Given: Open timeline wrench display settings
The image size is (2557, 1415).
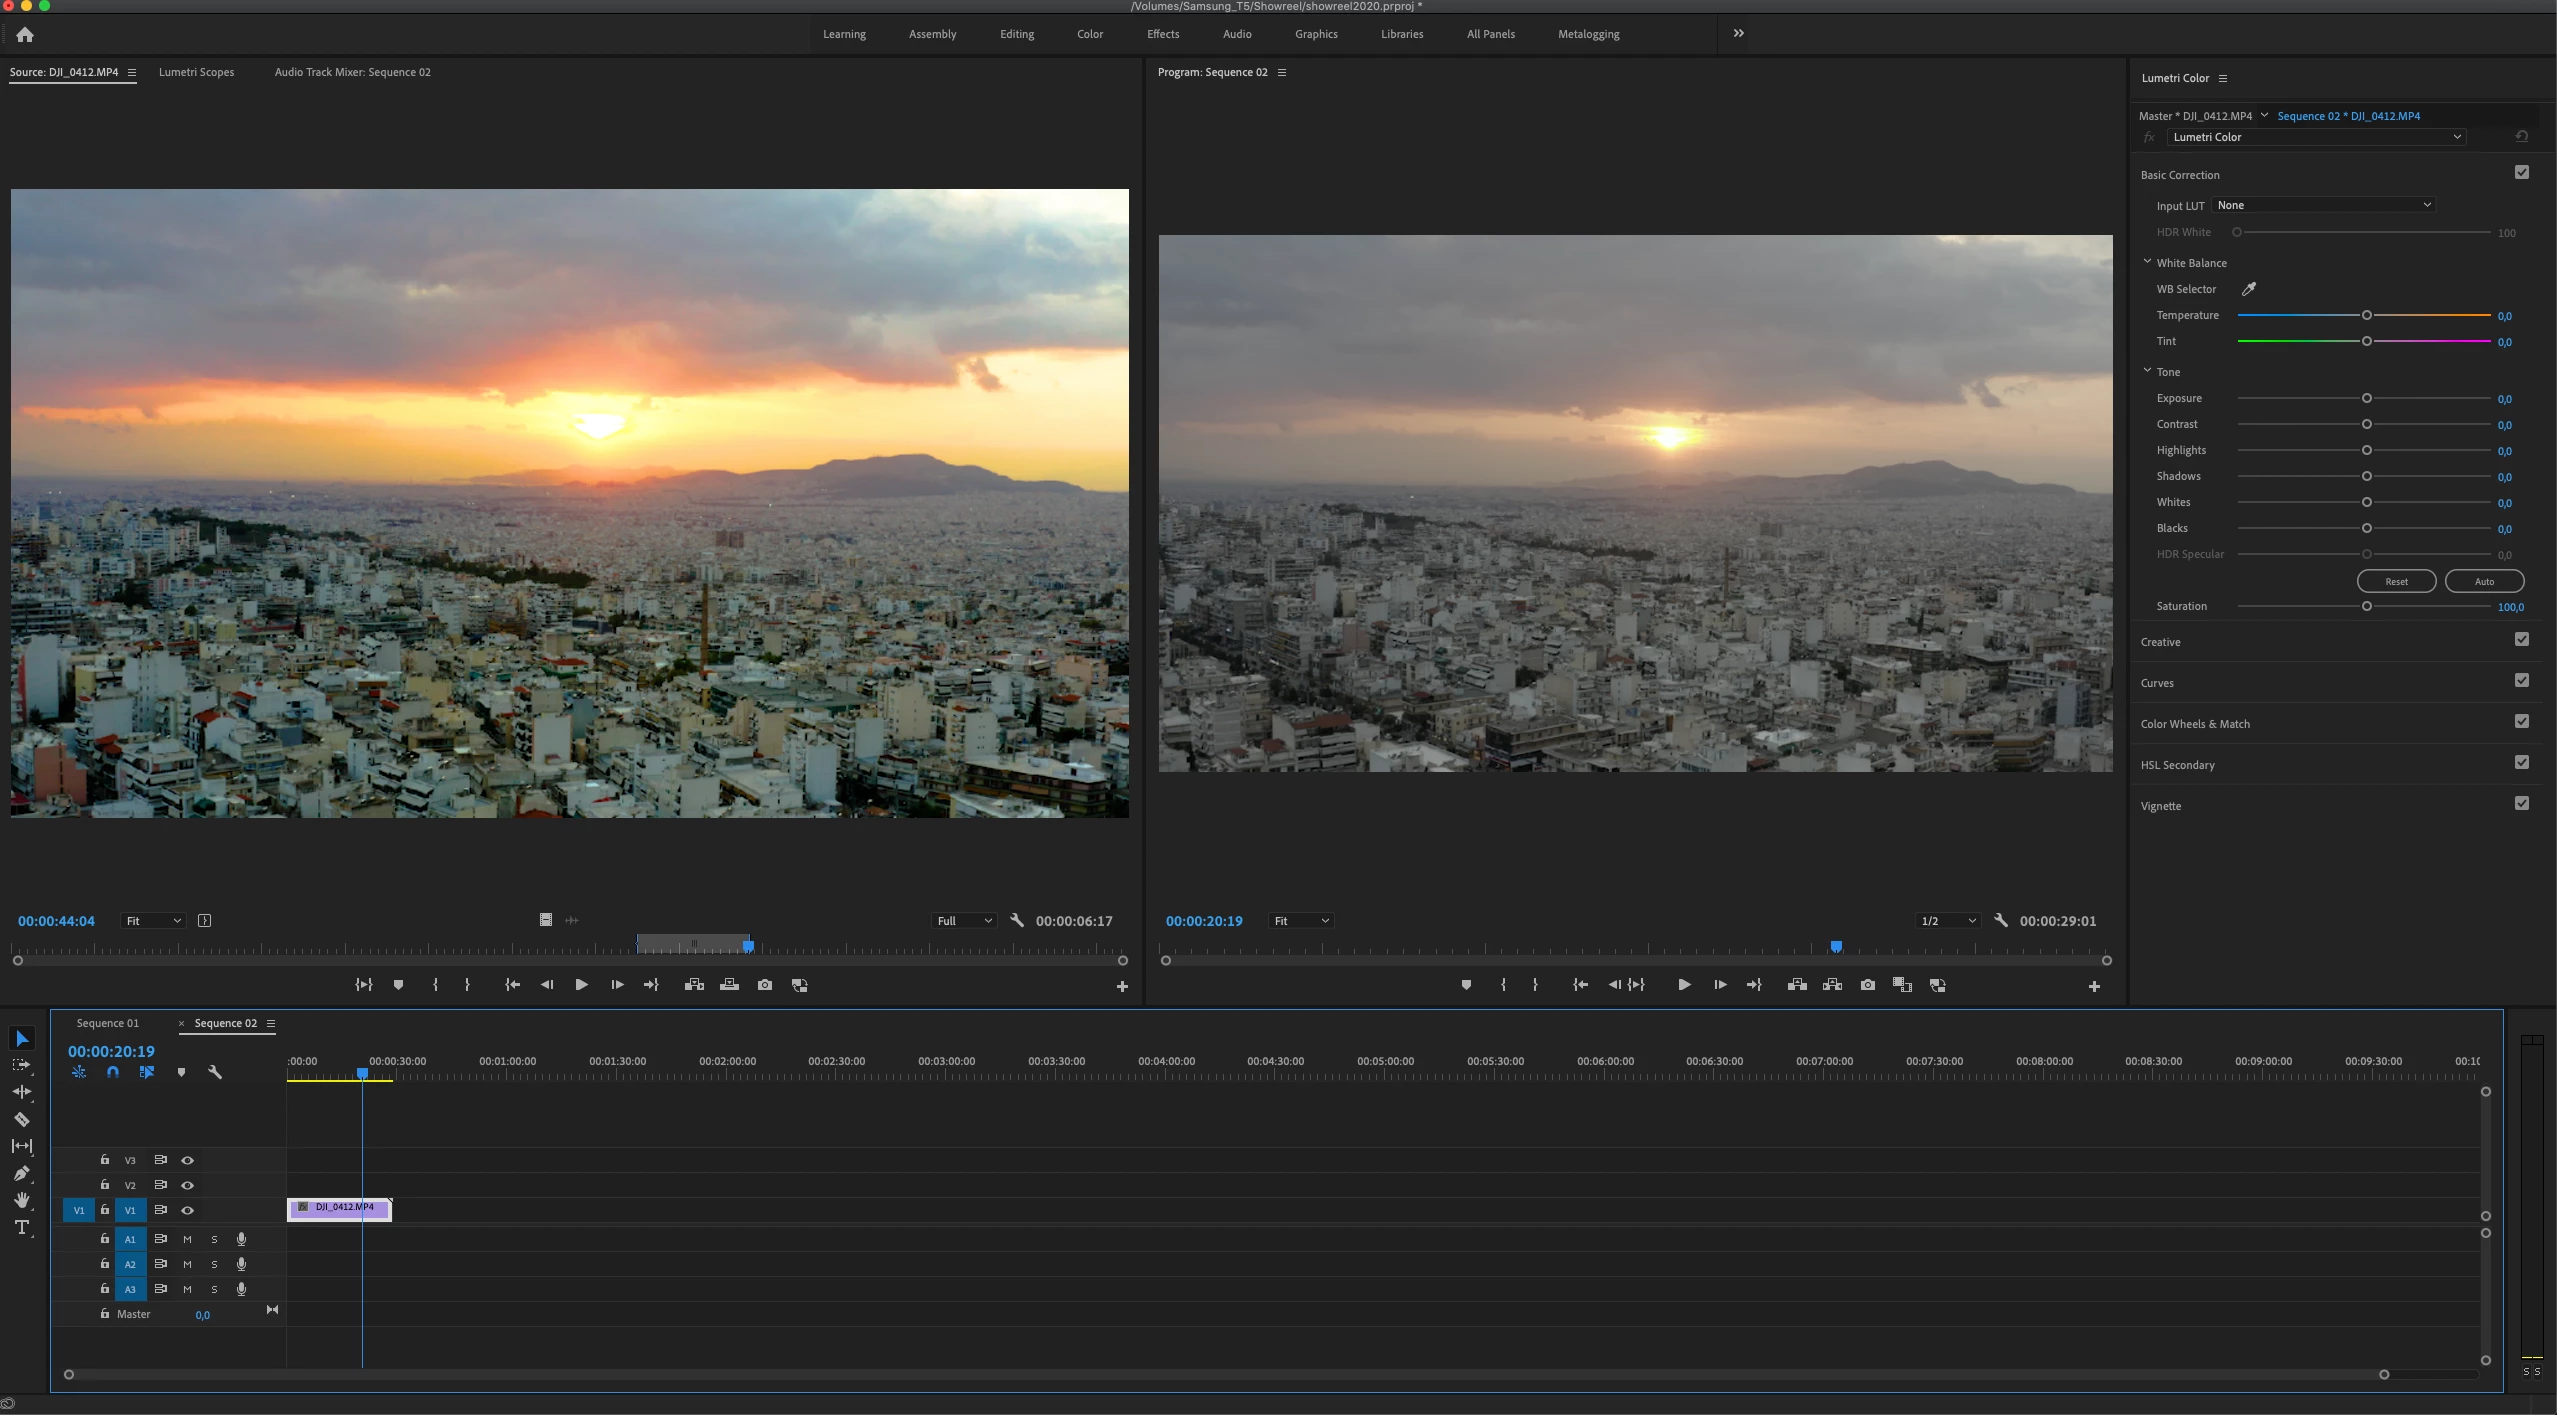Looking at the screenshot, I should point(214,1072).
